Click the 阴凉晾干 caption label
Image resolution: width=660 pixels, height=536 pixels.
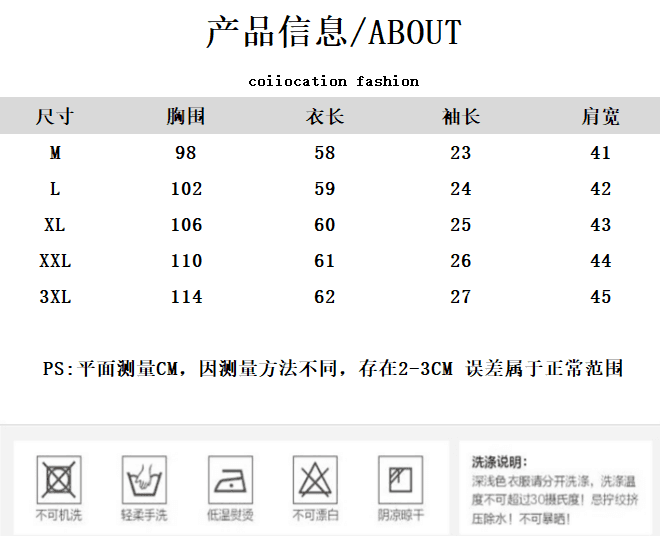[x=401, y=515]
